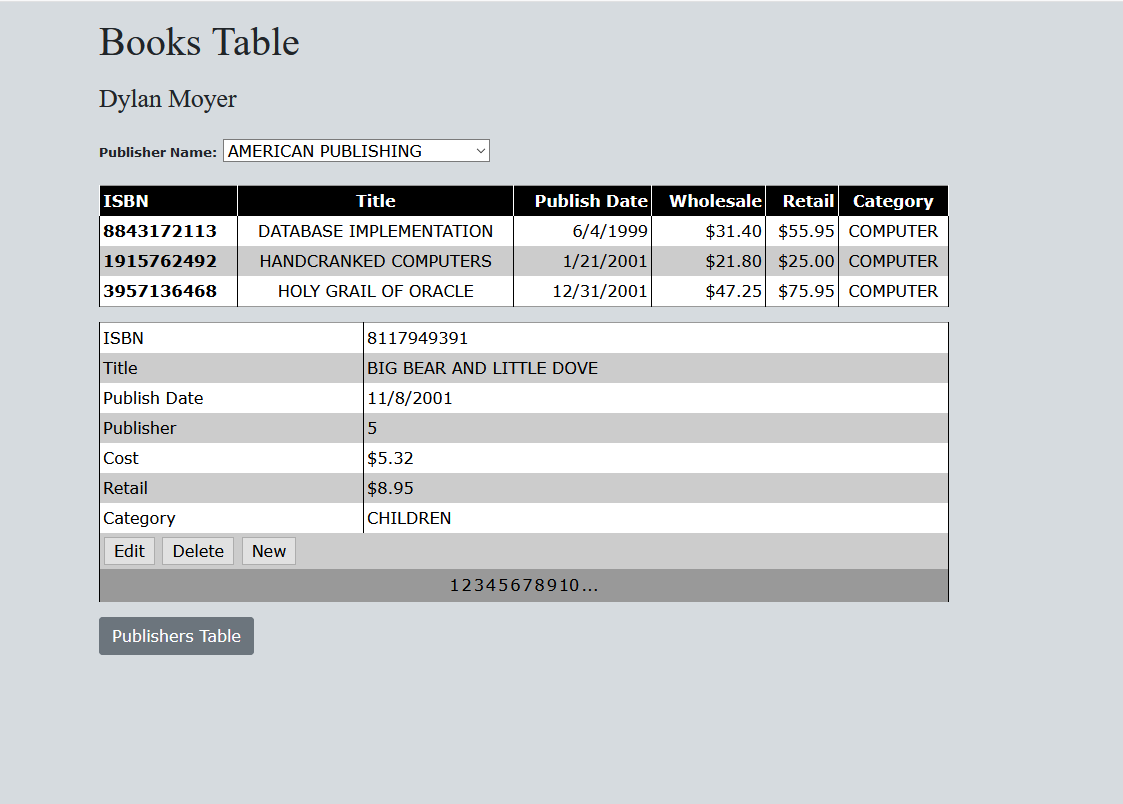Go to pager page 10
Viewport: 1123px width, 804px height.
click(571, 586)
